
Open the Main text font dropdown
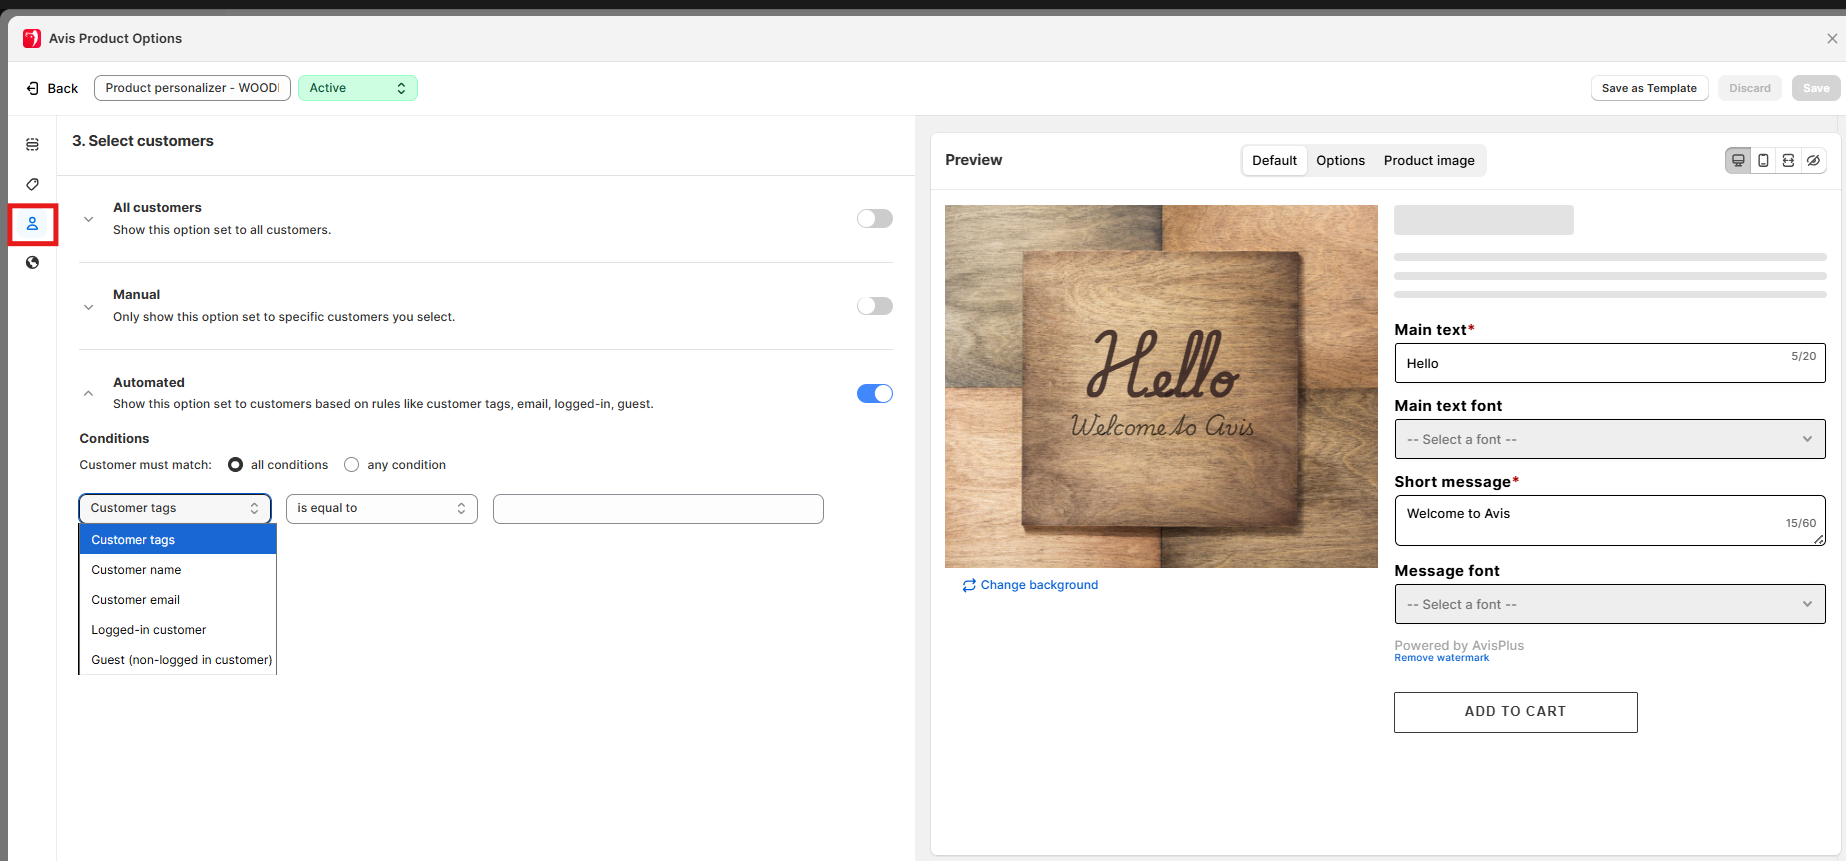(x=1609, y=440)
